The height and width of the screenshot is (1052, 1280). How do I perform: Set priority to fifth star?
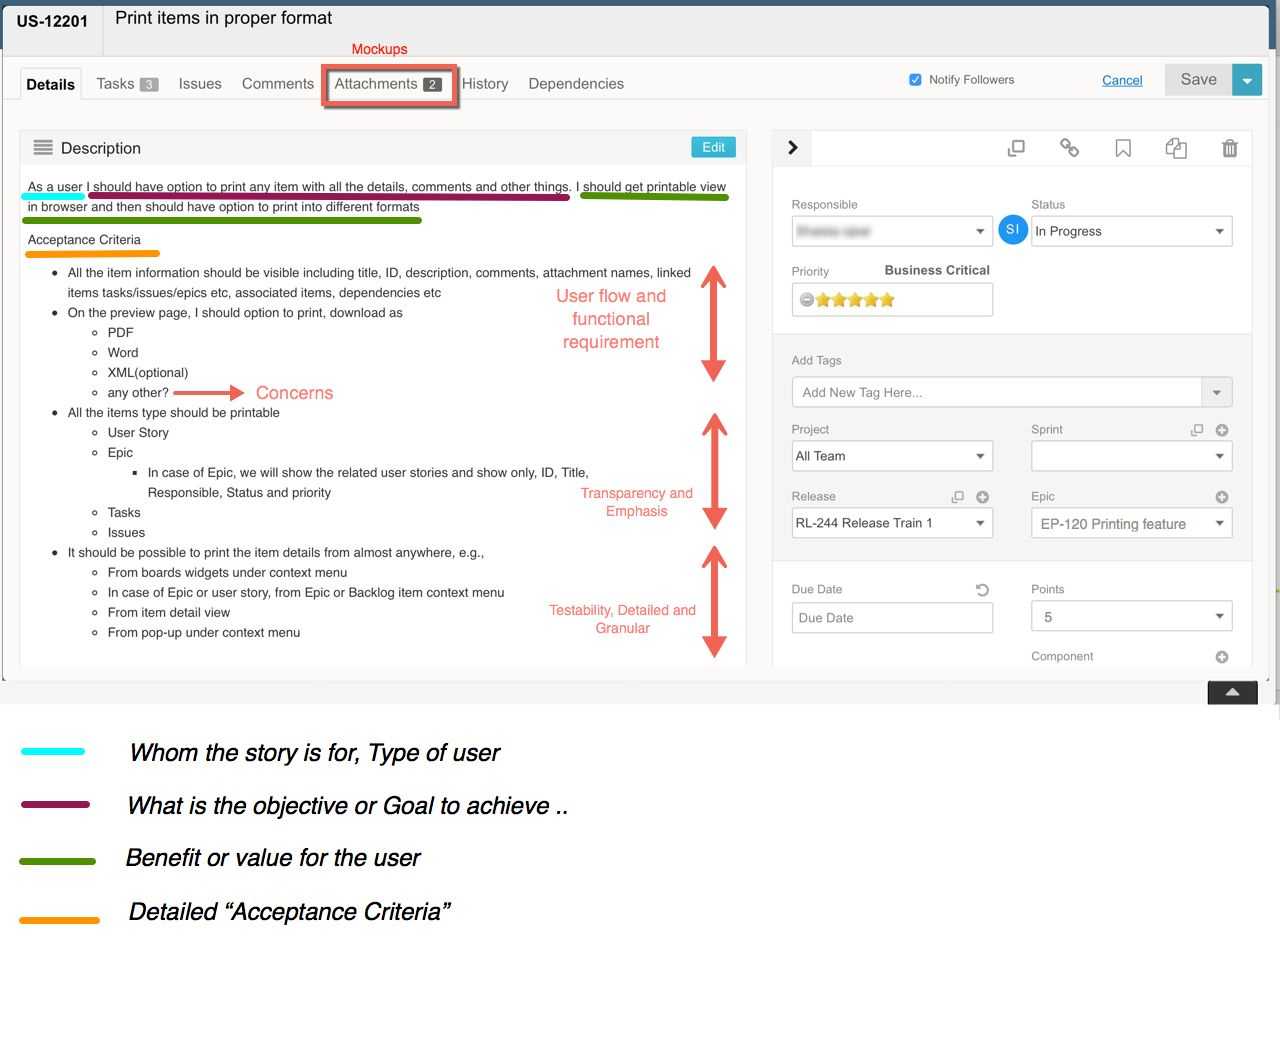point(887,300)
